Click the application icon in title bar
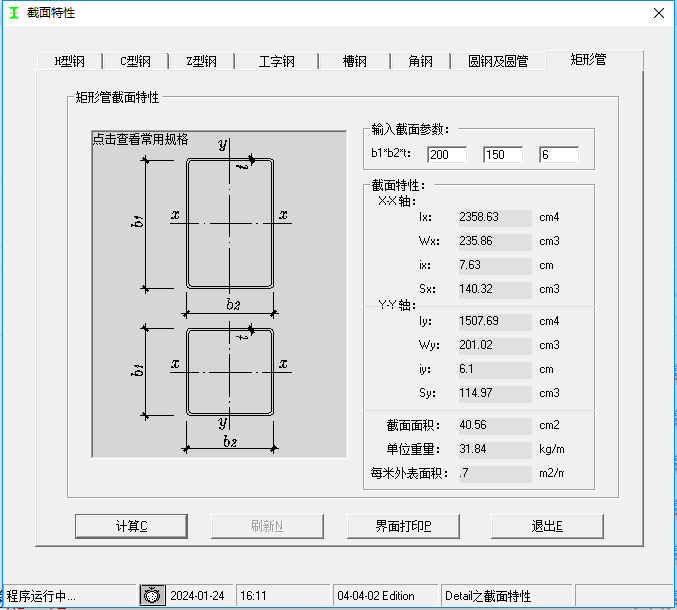Image resolution: width=677 pixels, height=610 pixels. point(14,13)
